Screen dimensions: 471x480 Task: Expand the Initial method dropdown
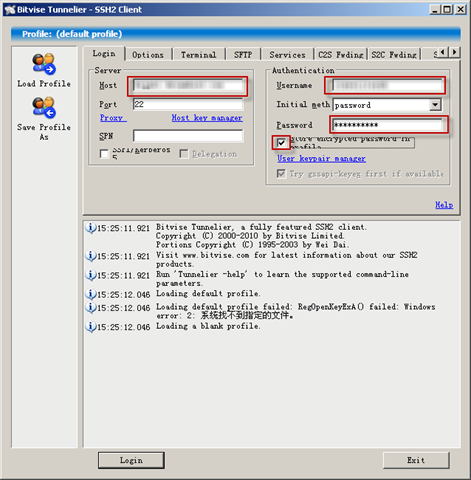tap(435, 105)
